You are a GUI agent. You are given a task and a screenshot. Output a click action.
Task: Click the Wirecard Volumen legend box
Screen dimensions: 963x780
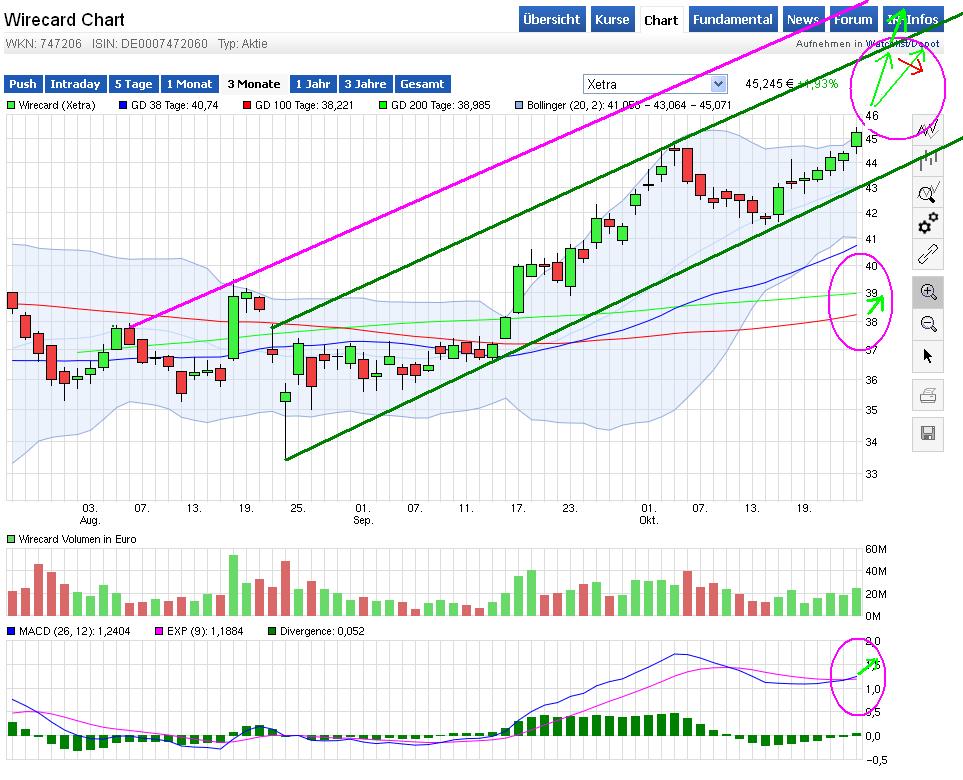pos(10,539)
